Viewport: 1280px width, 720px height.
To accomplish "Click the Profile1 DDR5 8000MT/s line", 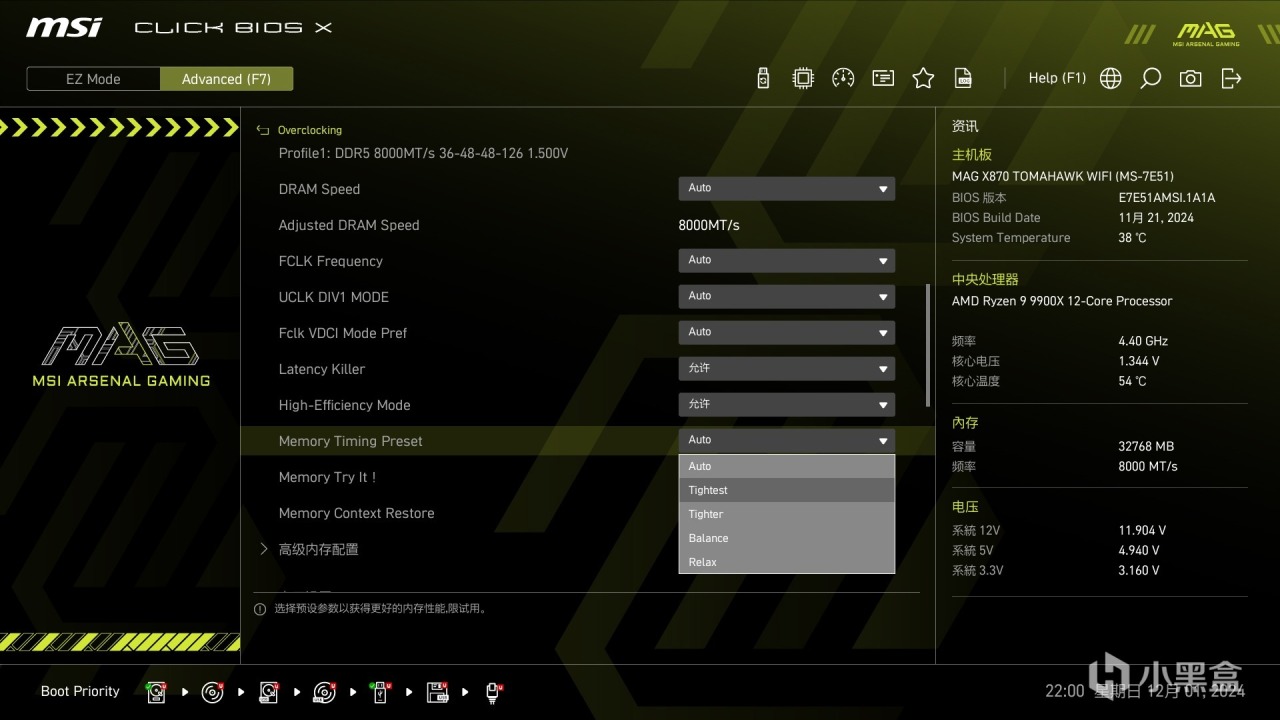I will (423, 153).
